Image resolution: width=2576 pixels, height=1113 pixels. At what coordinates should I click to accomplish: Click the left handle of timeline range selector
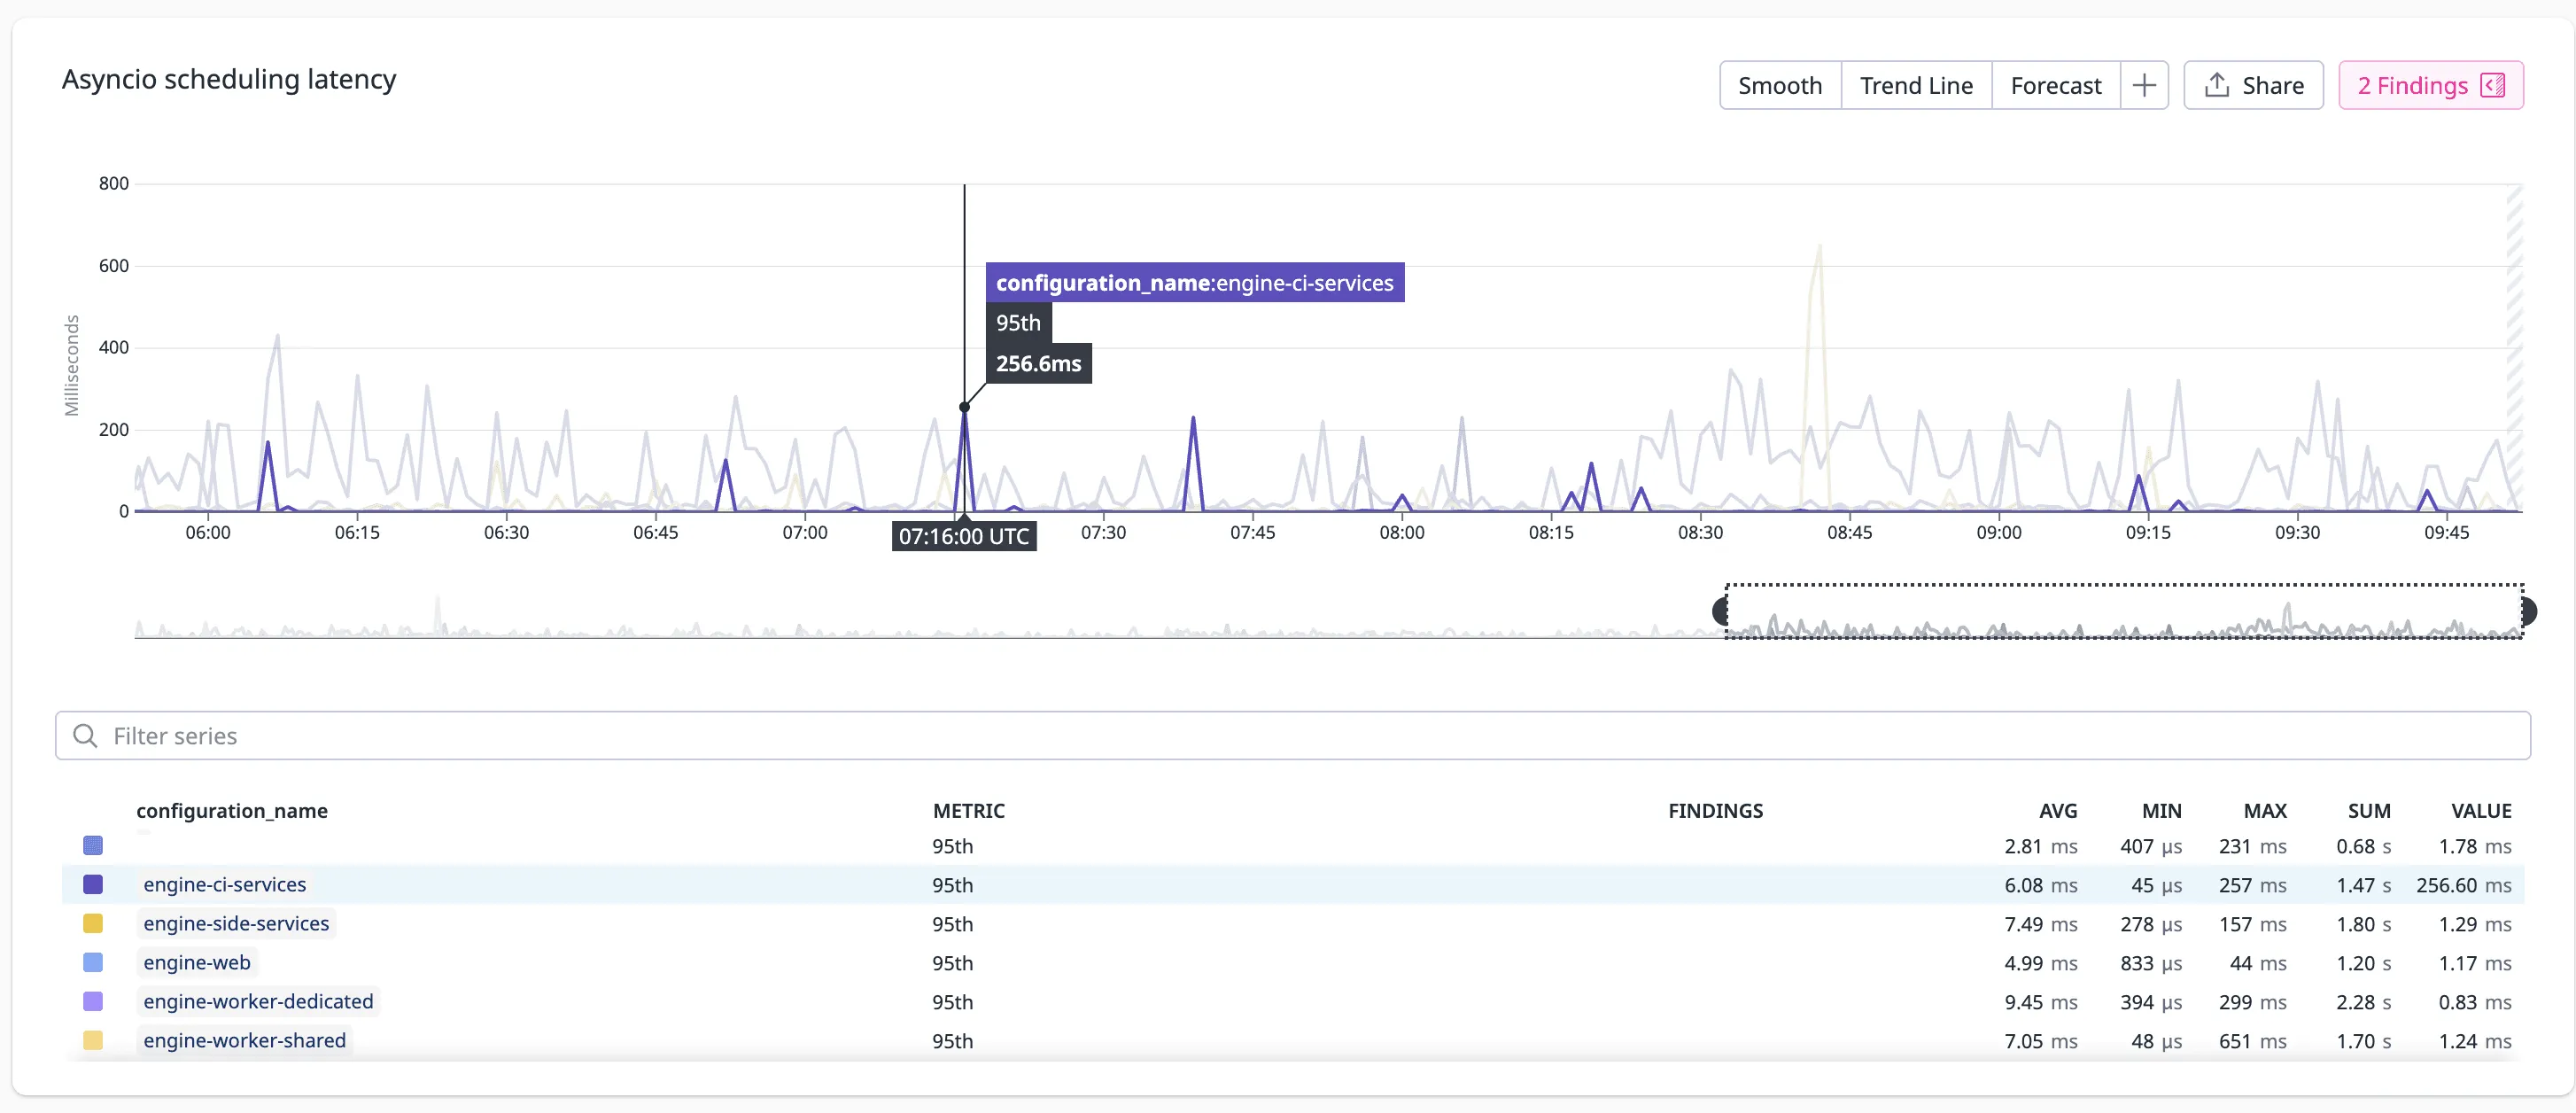(x=1720, y=611)
